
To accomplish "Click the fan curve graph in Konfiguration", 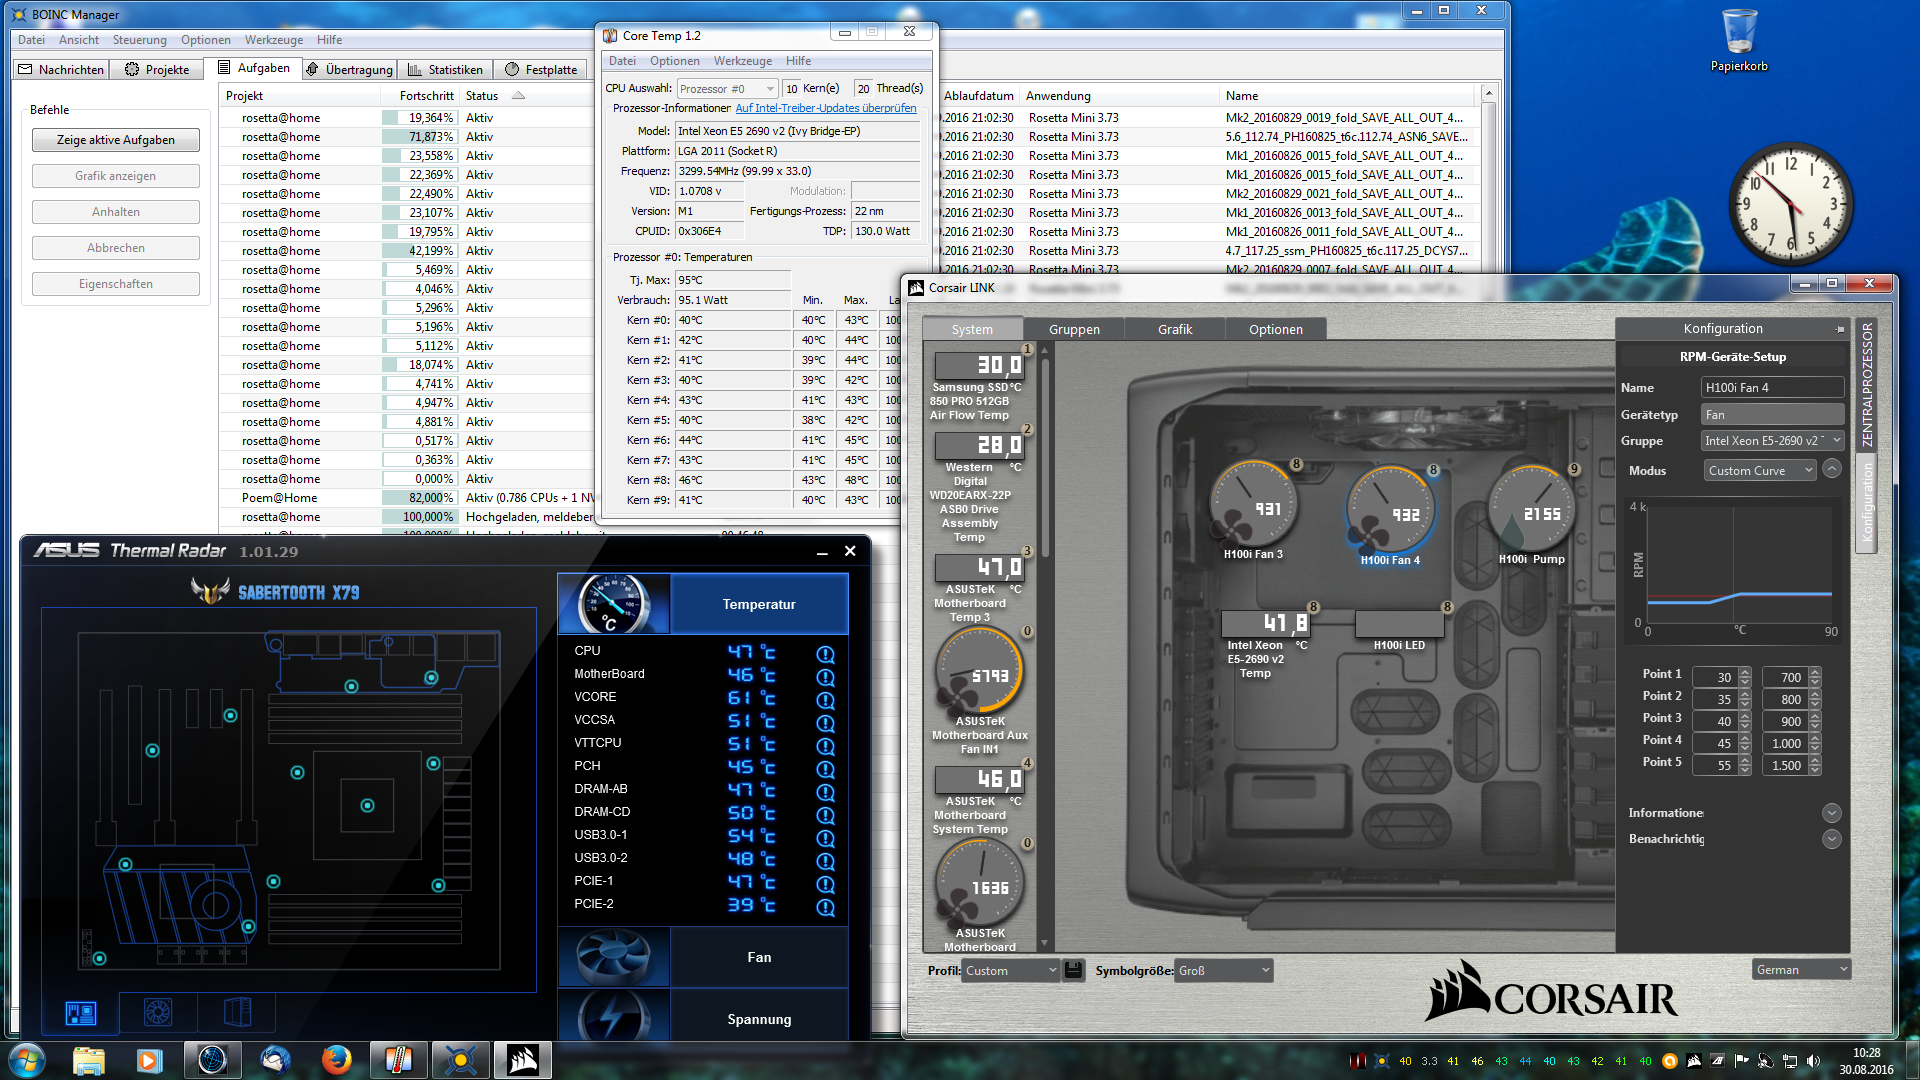I will (1739, 564).
